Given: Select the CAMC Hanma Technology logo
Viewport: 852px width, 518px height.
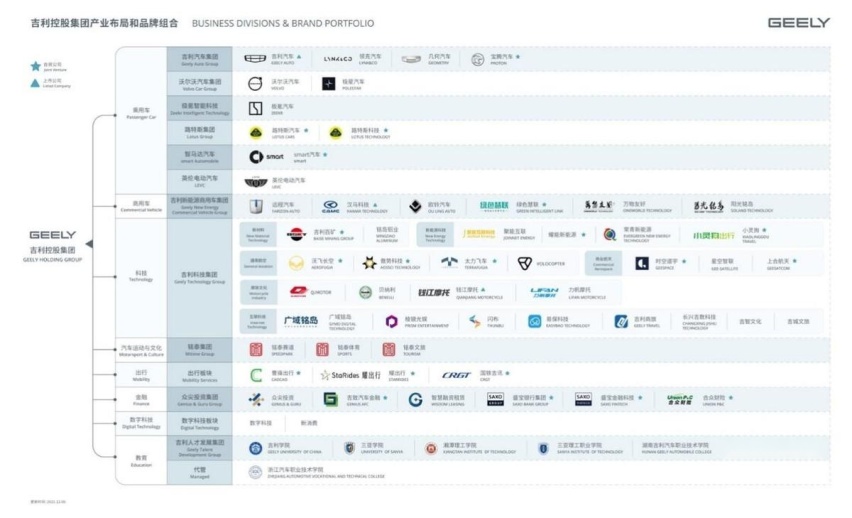Looking at the screenshot, I should 330,206.
